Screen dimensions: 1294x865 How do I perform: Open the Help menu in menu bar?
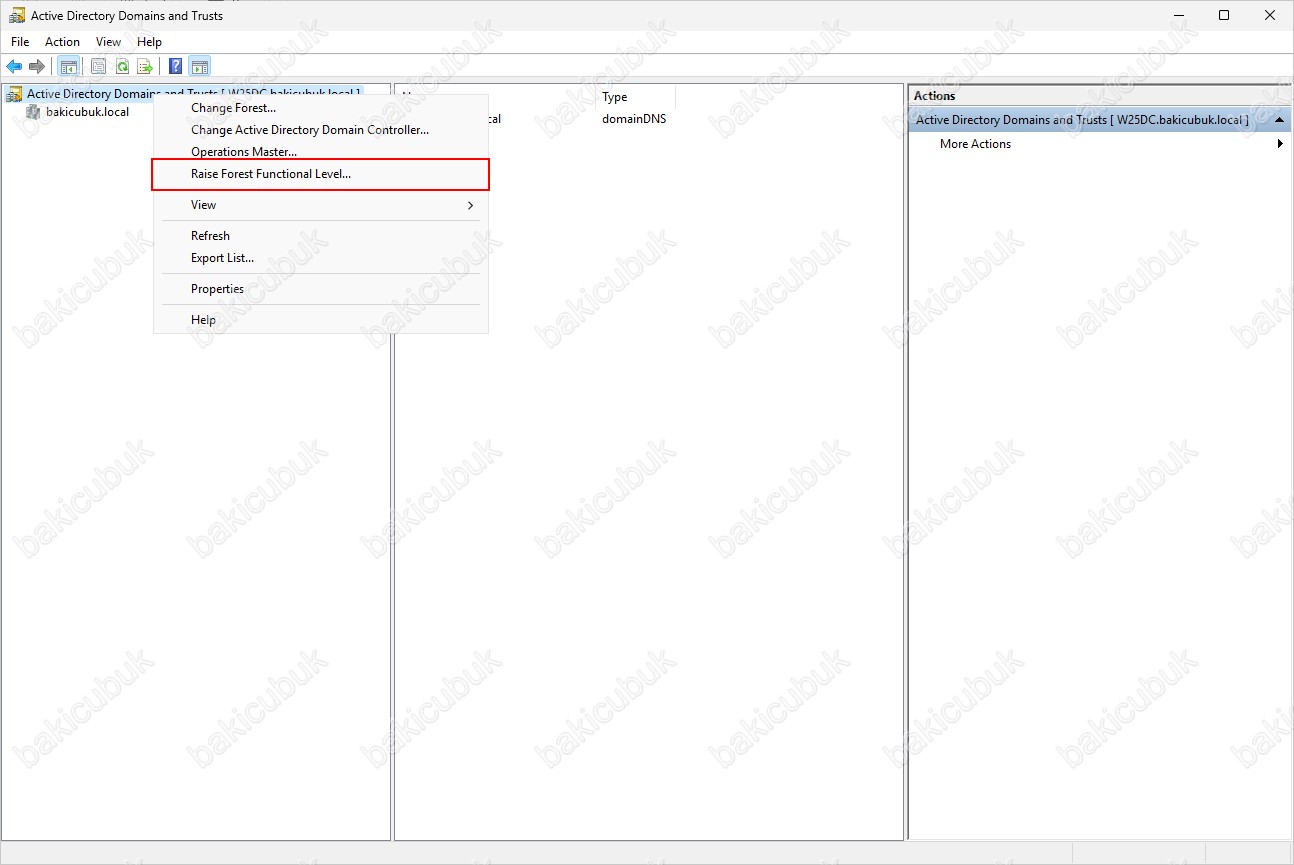click(149, 42)
